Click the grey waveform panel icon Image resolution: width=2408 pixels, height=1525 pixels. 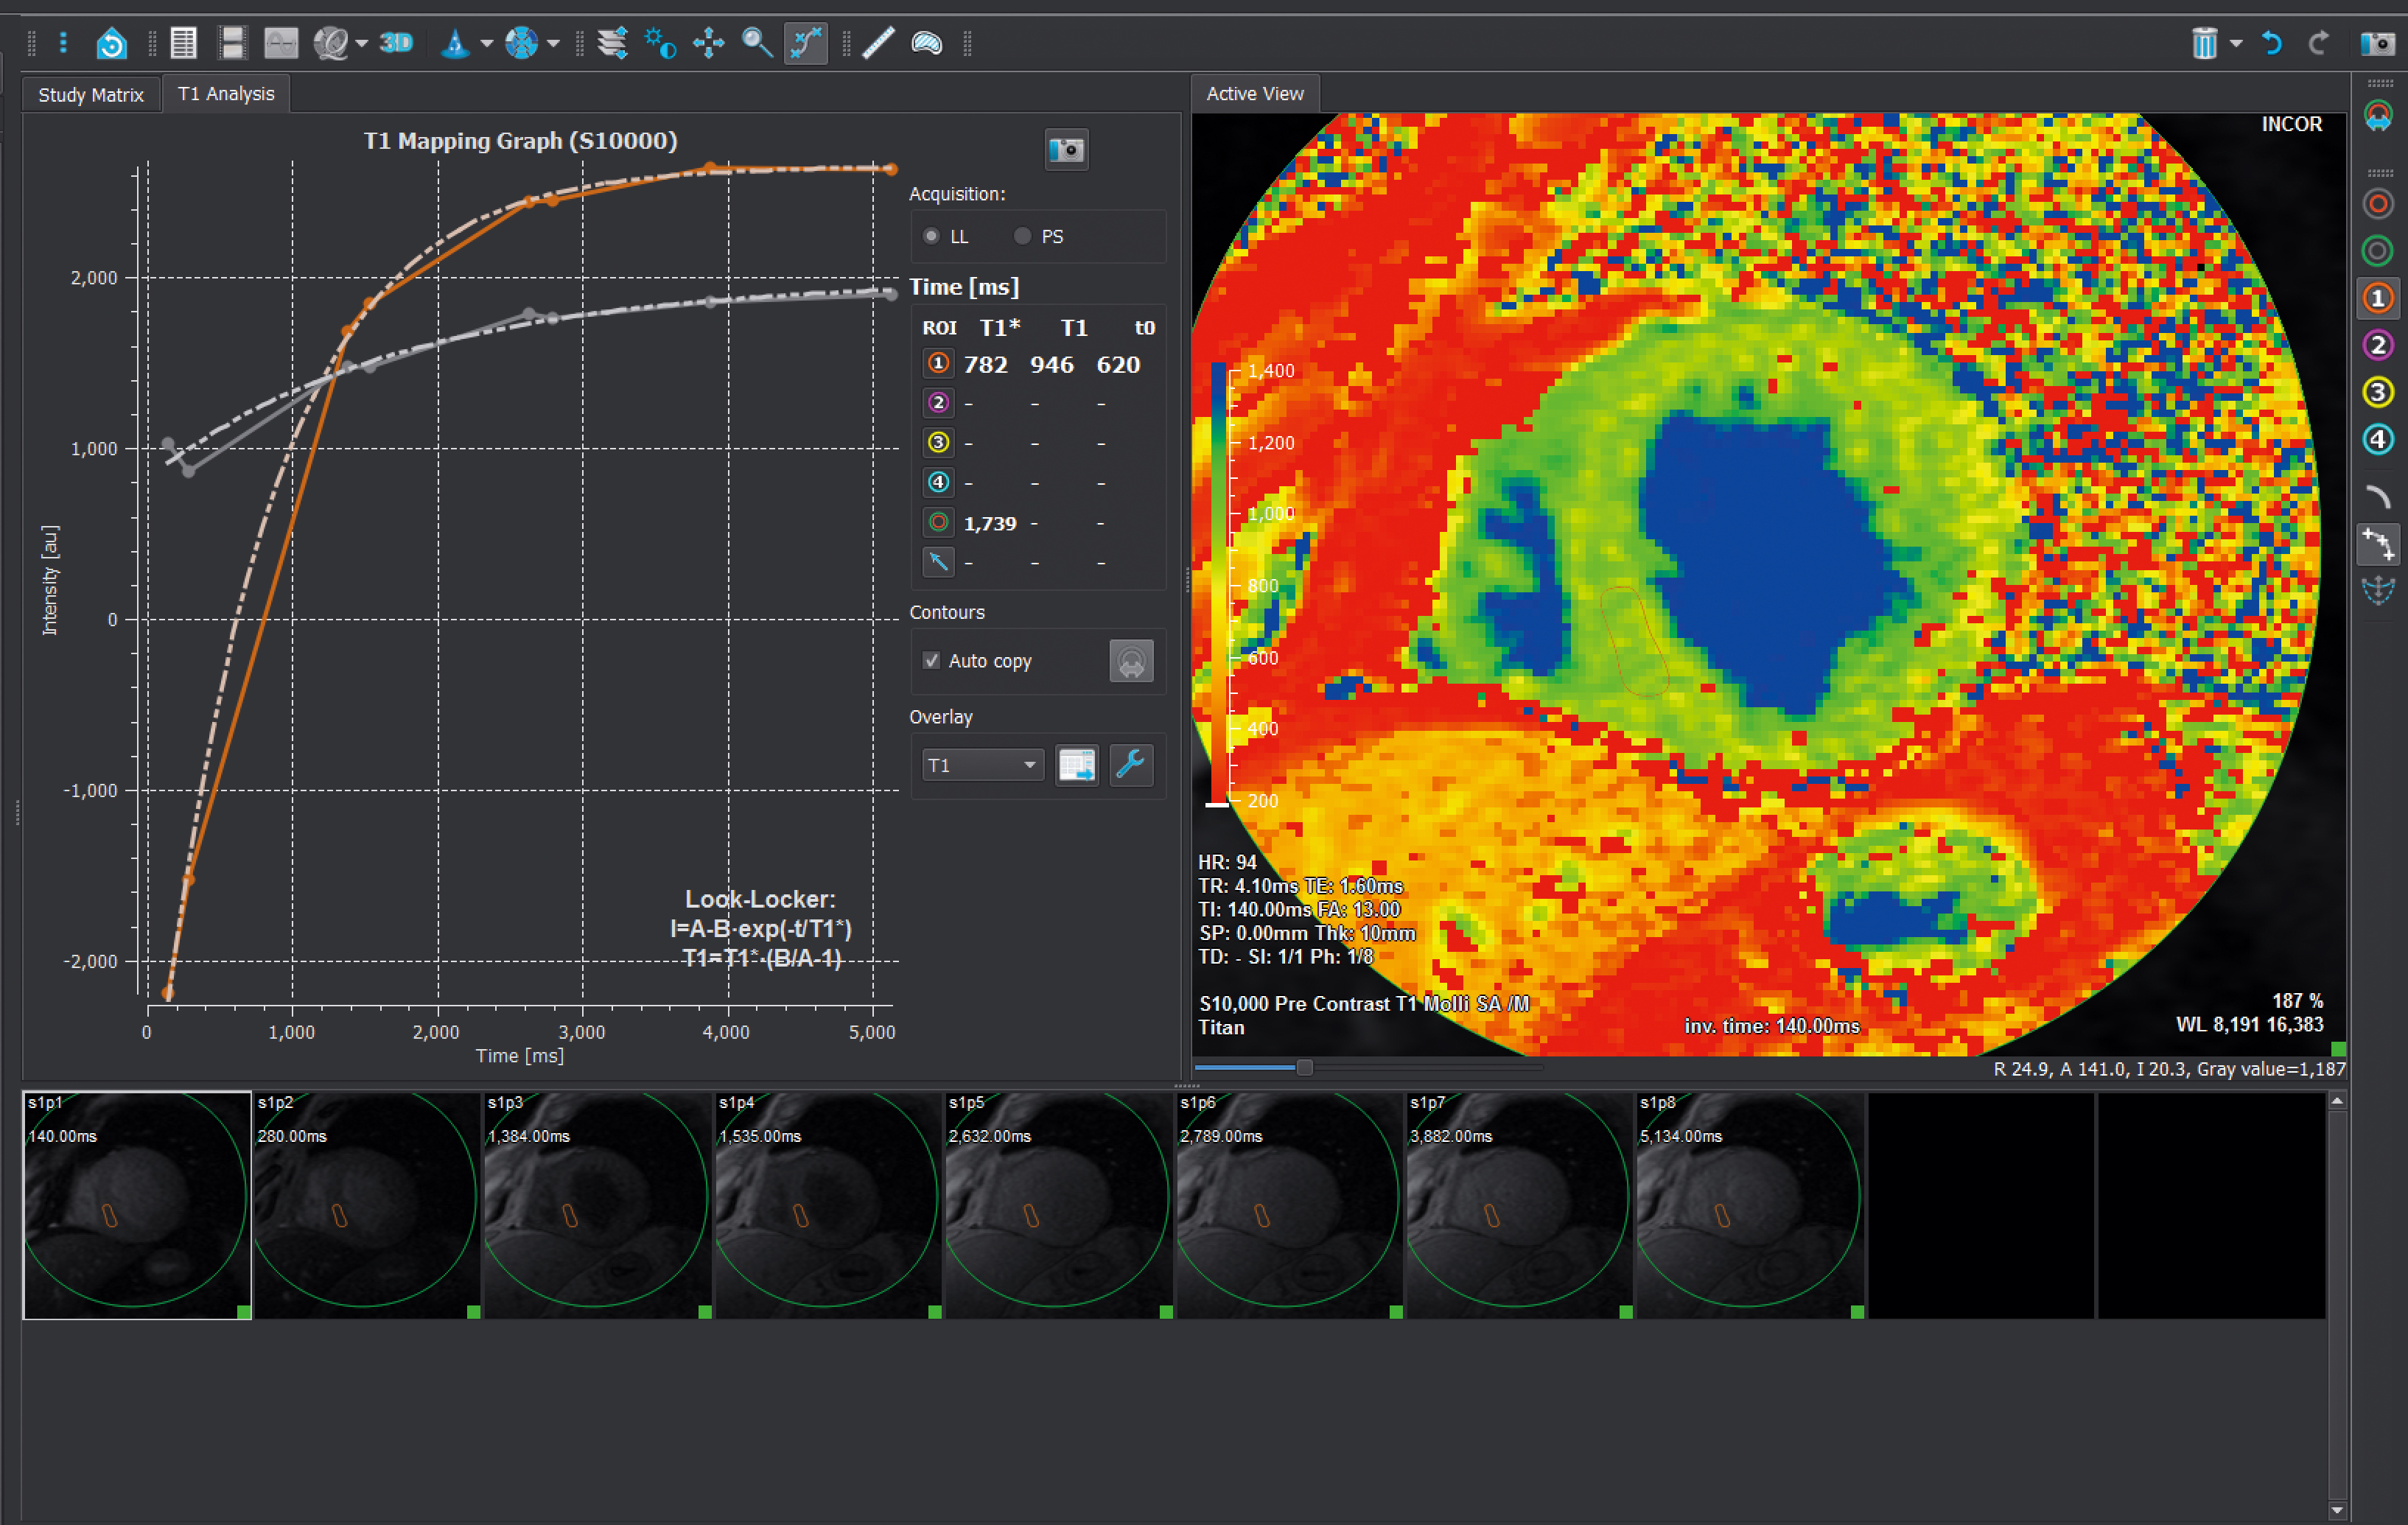point(281,43)
